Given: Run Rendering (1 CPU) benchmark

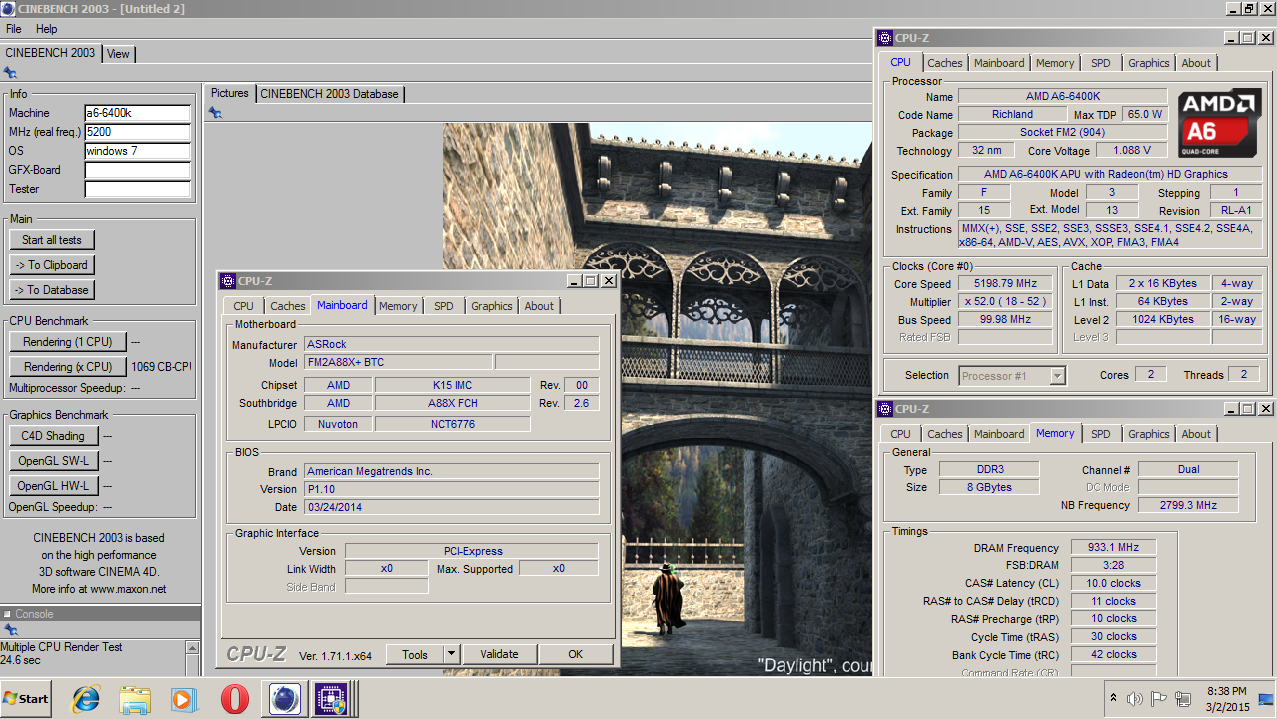Looking at the screenshot, I should (68, 342).
